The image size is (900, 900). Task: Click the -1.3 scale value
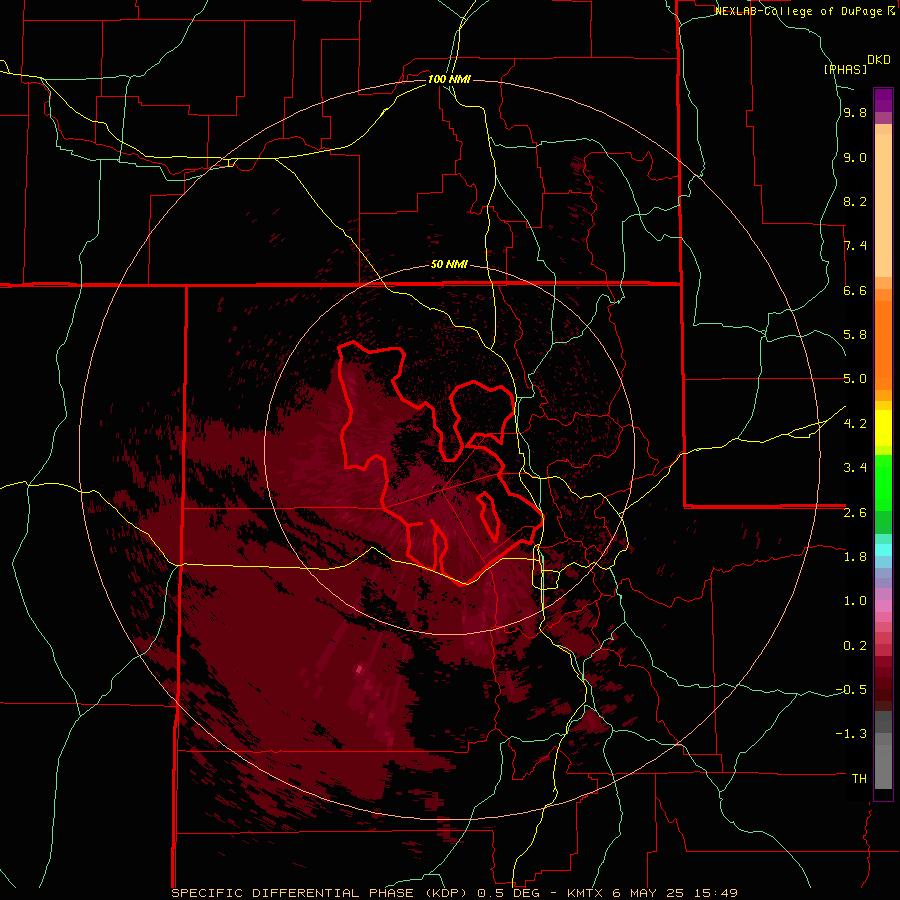click(x=851, y=735)
